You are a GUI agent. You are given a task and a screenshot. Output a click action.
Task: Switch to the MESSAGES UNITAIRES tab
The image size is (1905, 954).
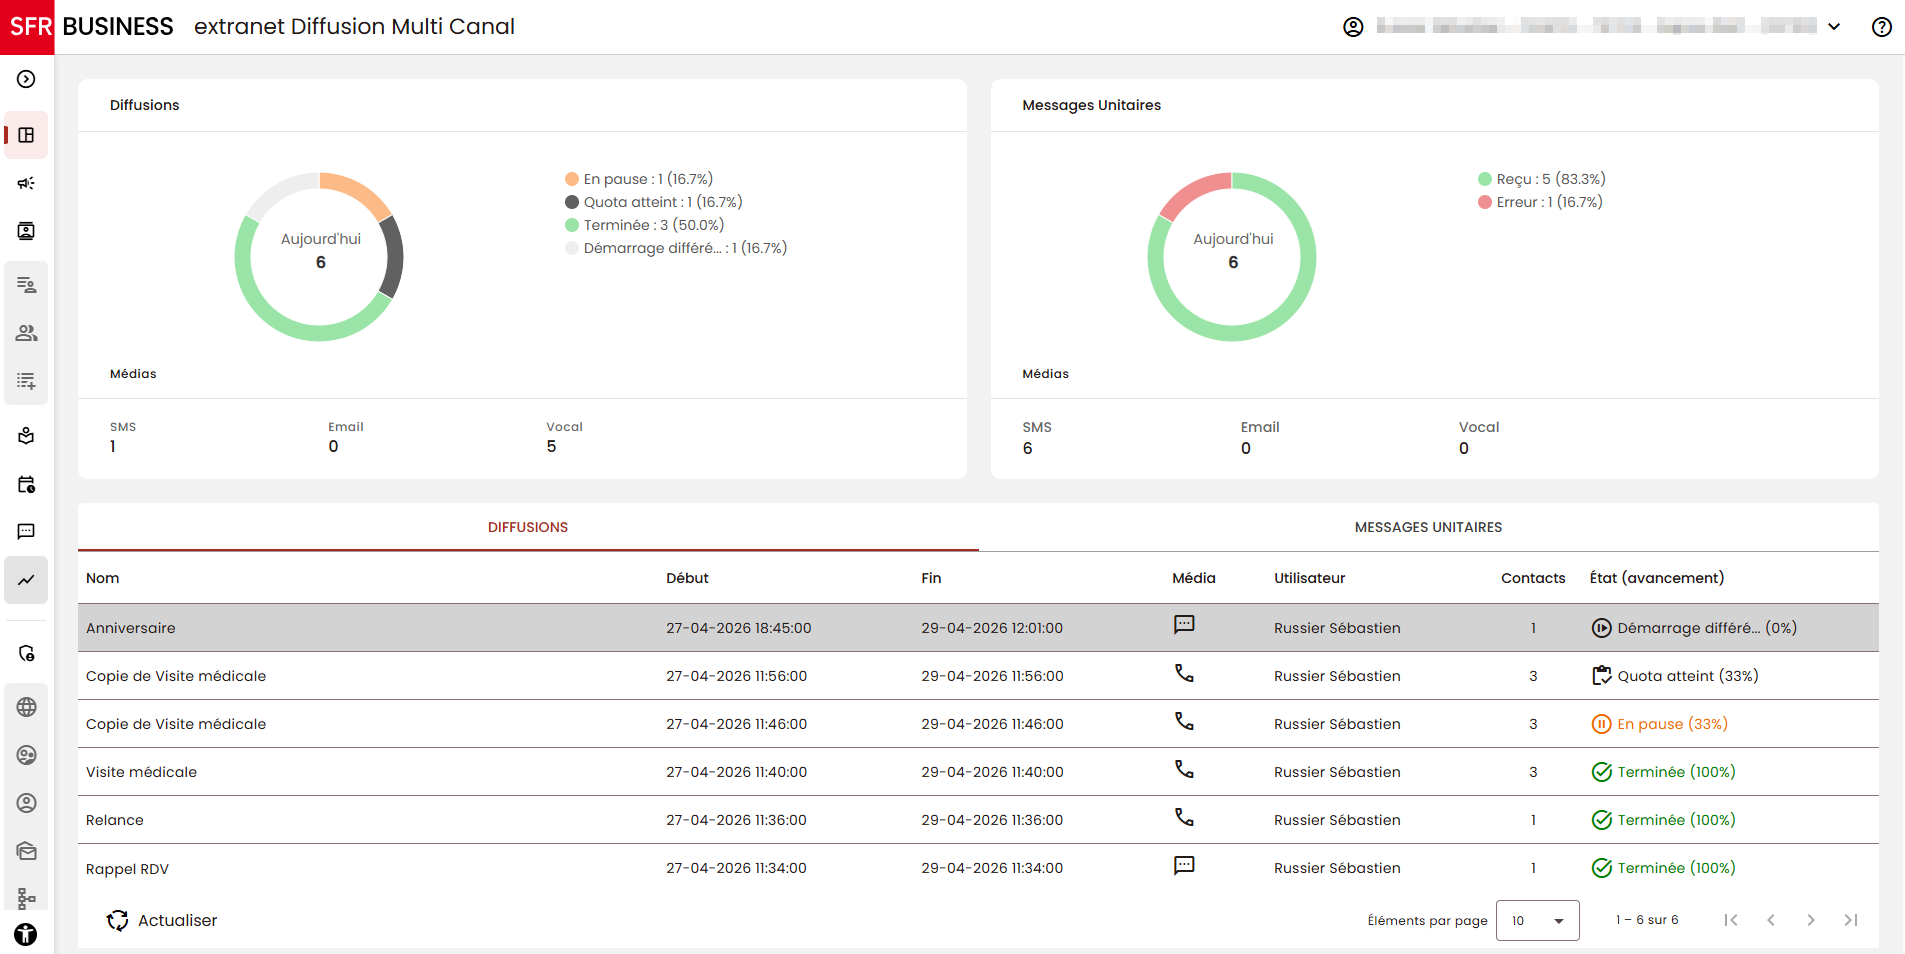(x=1428, y=527)
